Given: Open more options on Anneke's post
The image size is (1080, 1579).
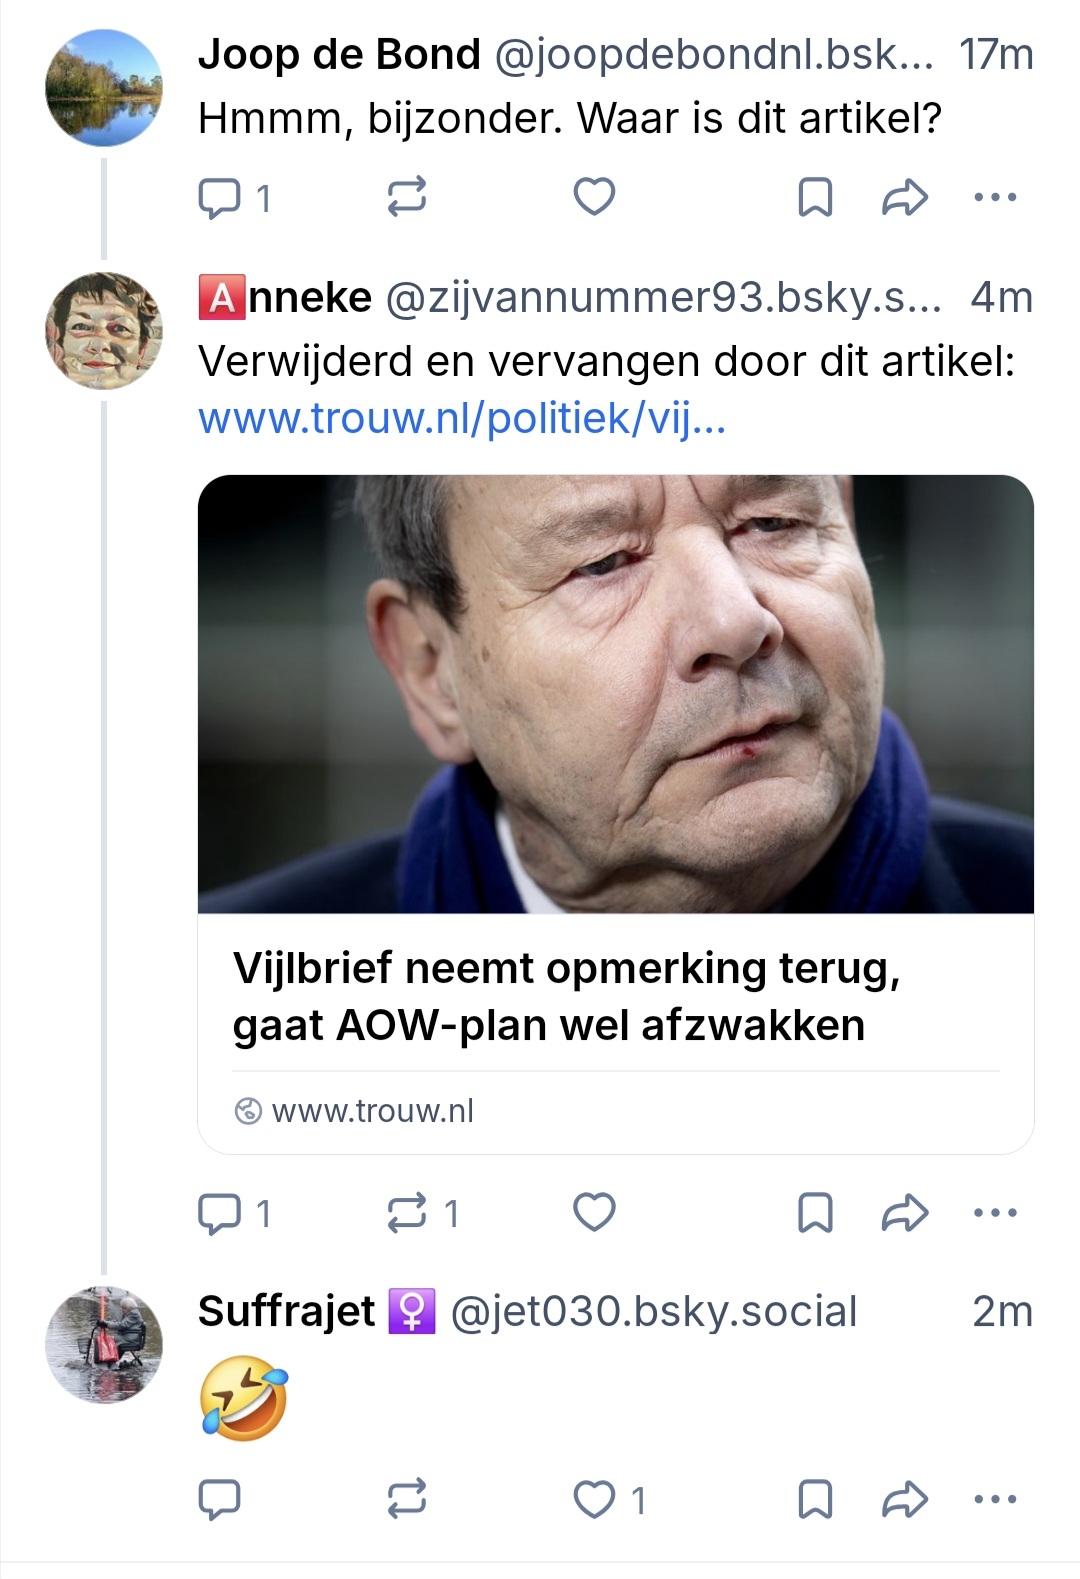Looking at the screenshot, I should click(x=995, y=1213).
